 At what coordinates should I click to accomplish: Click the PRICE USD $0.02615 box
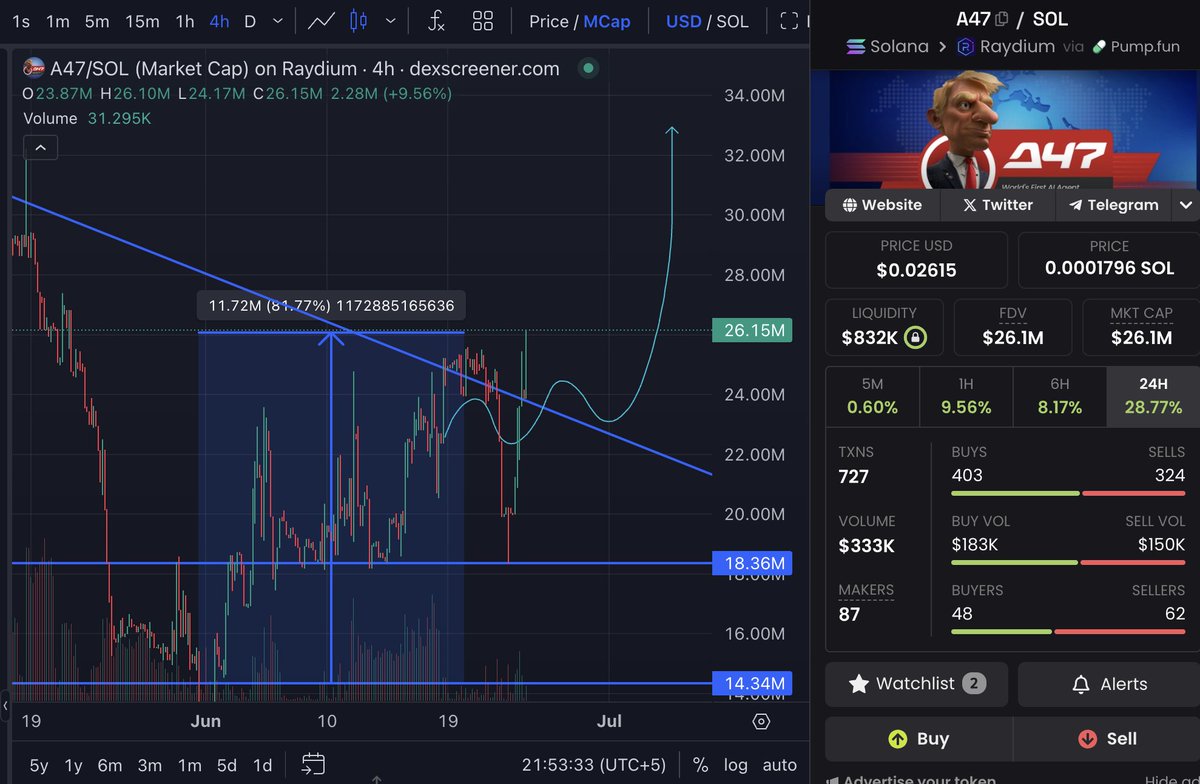[916, 260]
